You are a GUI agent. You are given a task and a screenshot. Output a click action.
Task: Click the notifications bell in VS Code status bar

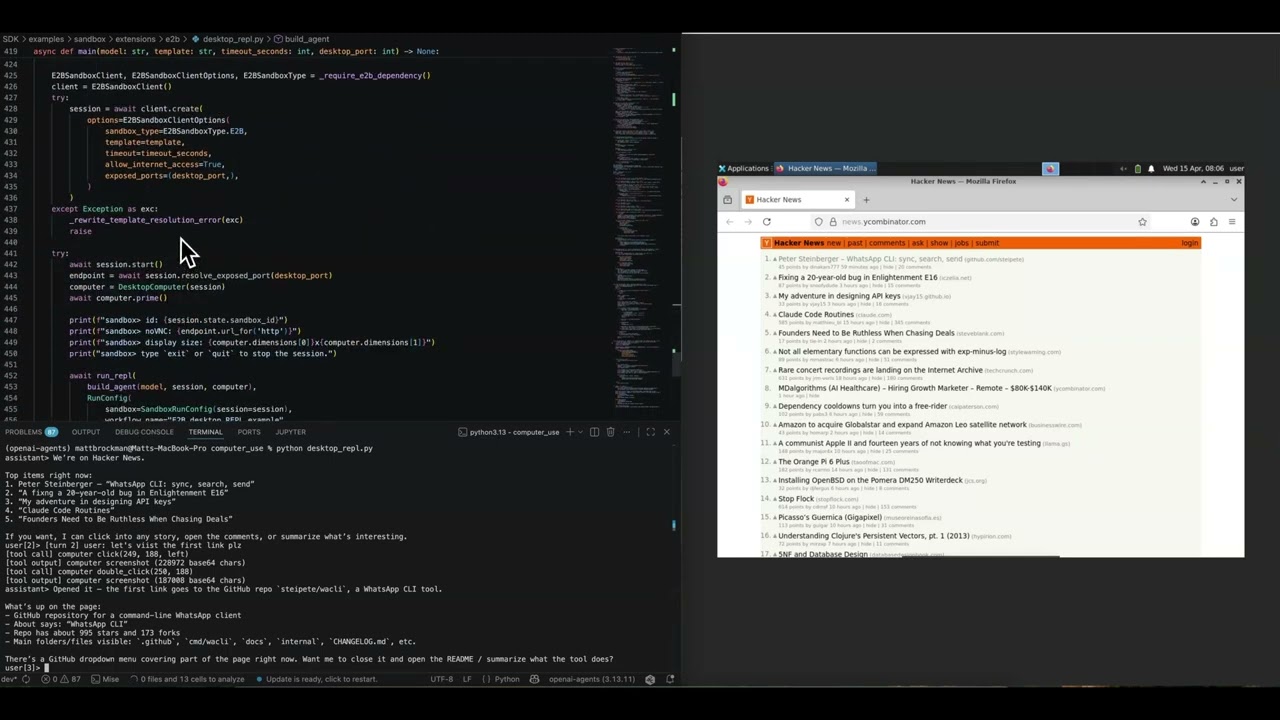pos(670,679)
